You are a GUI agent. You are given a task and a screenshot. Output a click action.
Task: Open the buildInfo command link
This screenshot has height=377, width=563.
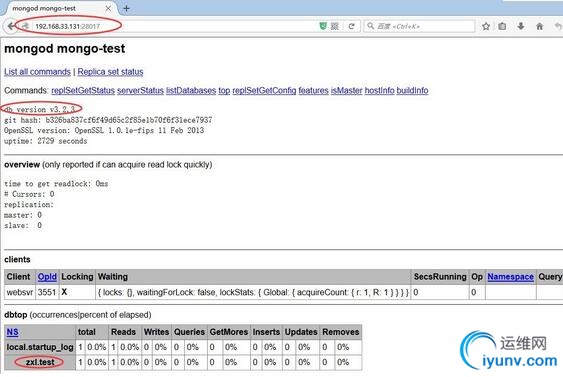coord(412,90)
